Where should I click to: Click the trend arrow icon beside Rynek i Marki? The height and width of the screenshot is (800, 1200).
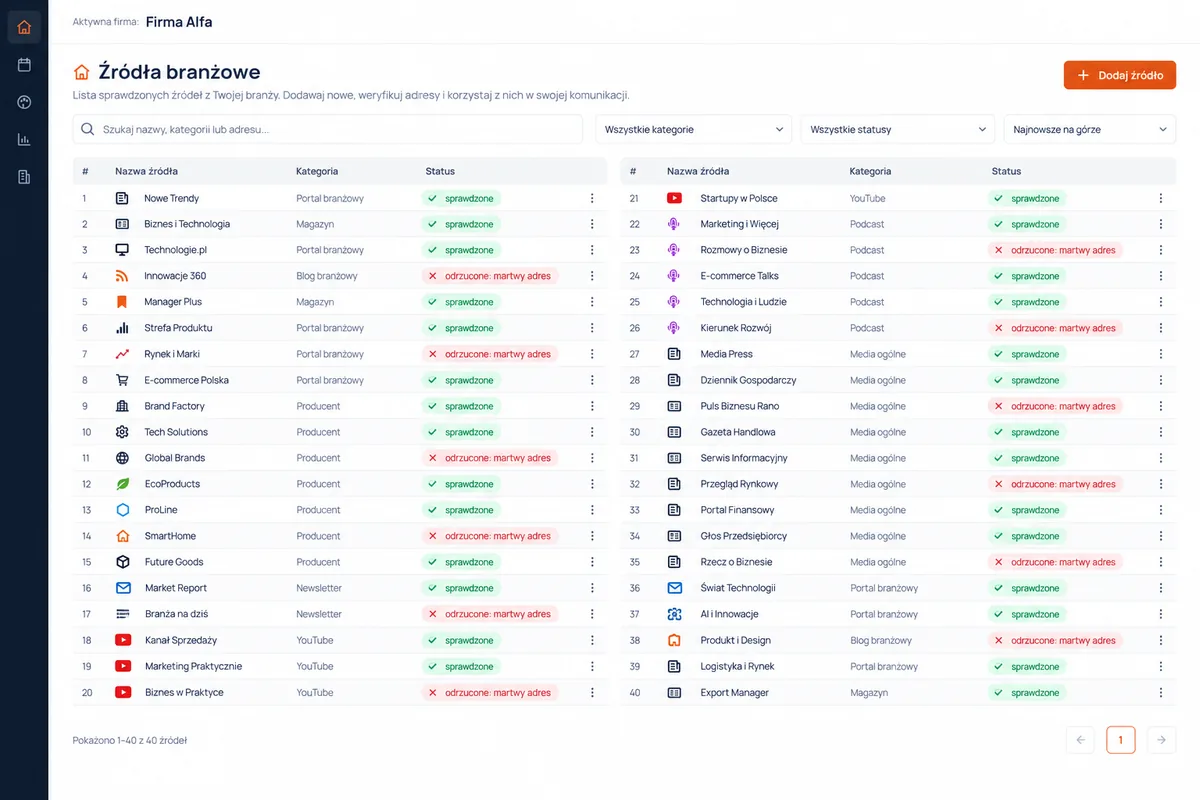(122, 354)
